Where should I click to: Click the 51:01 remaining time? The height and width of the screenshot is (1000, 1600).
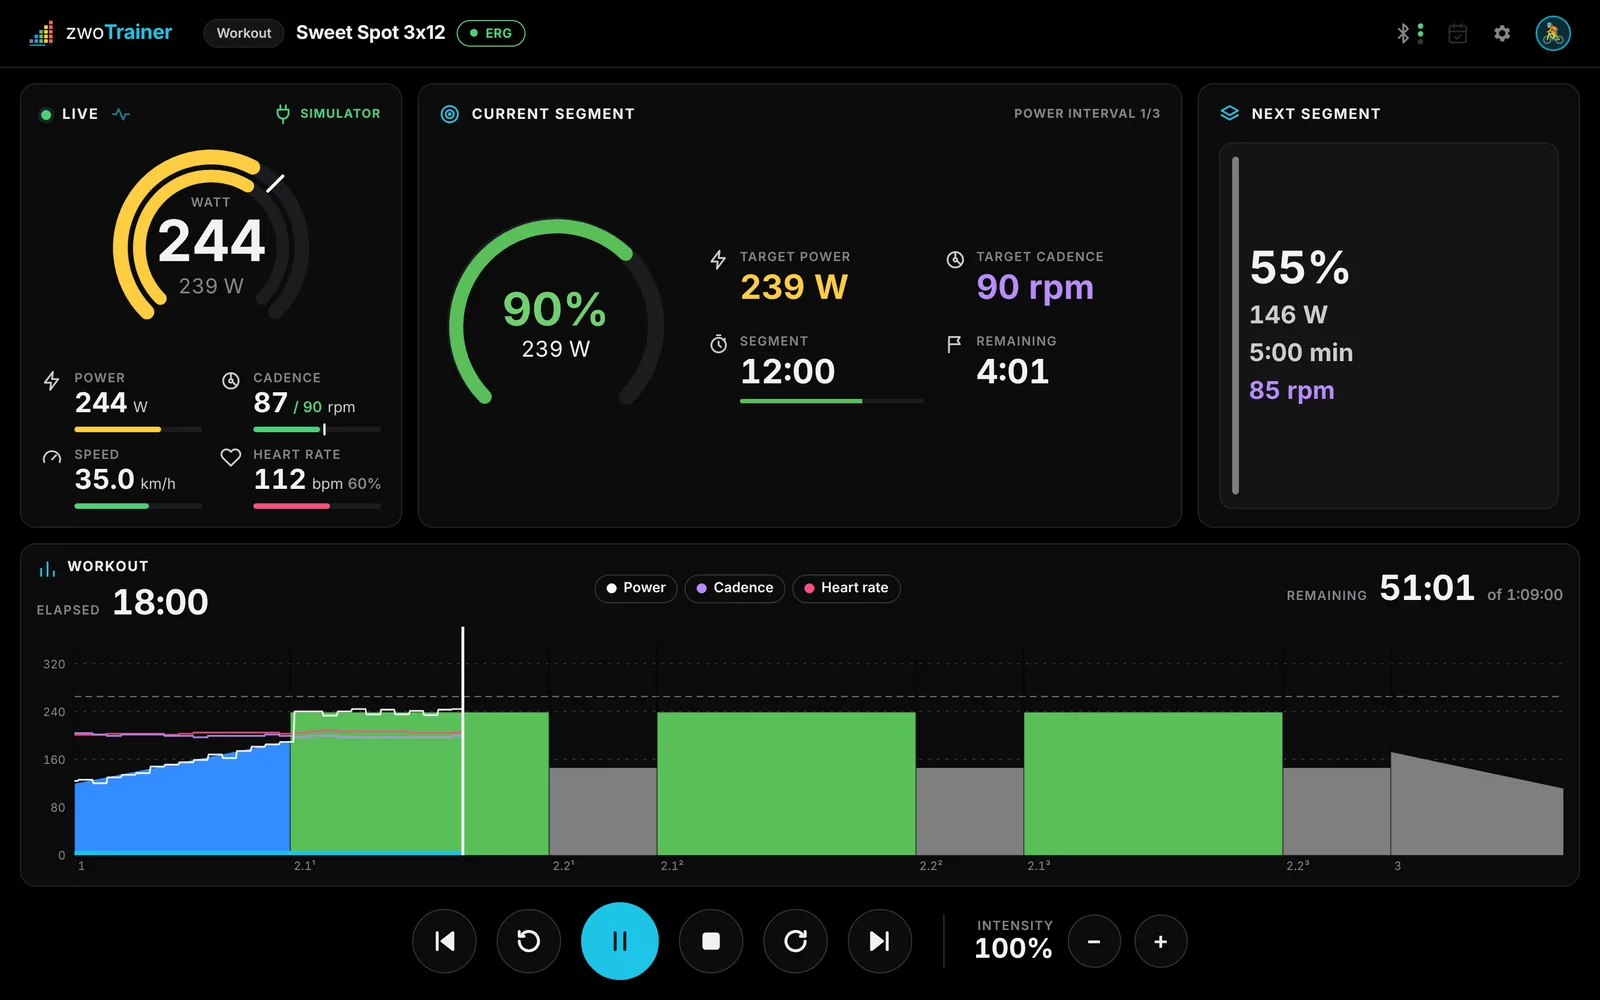coord(1427,588)
